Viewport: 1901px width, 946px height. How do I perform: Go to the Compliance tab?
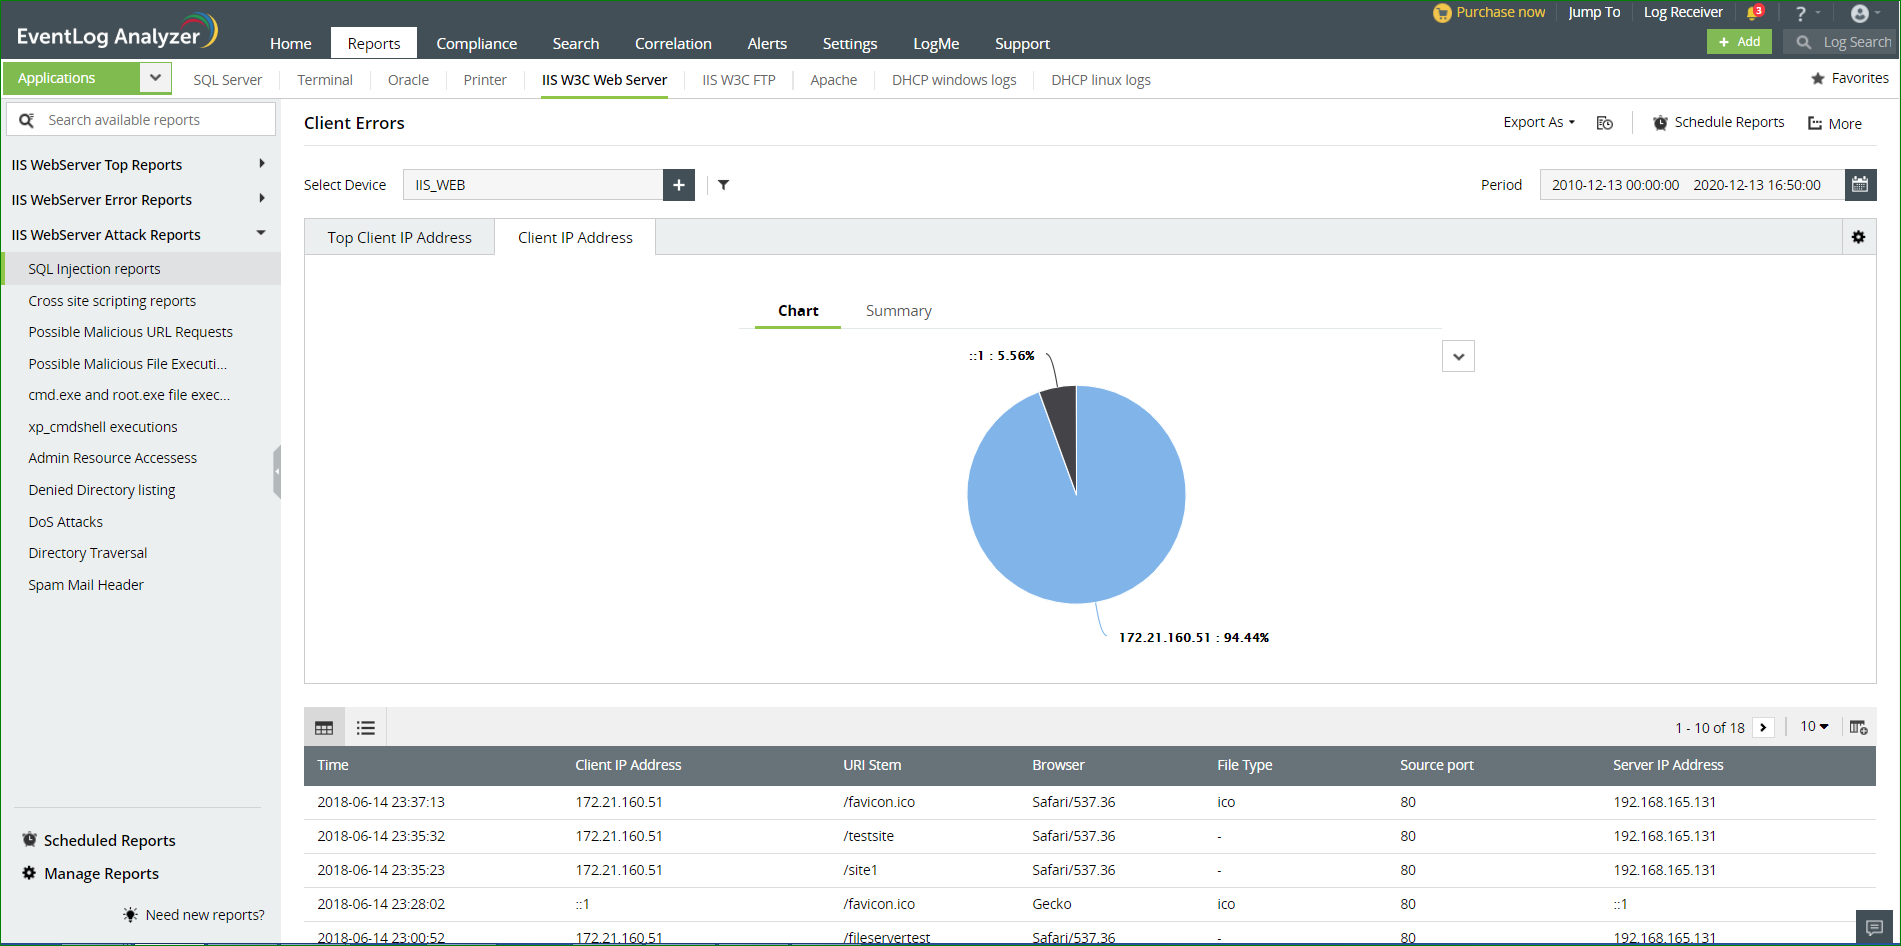point(477,43)
